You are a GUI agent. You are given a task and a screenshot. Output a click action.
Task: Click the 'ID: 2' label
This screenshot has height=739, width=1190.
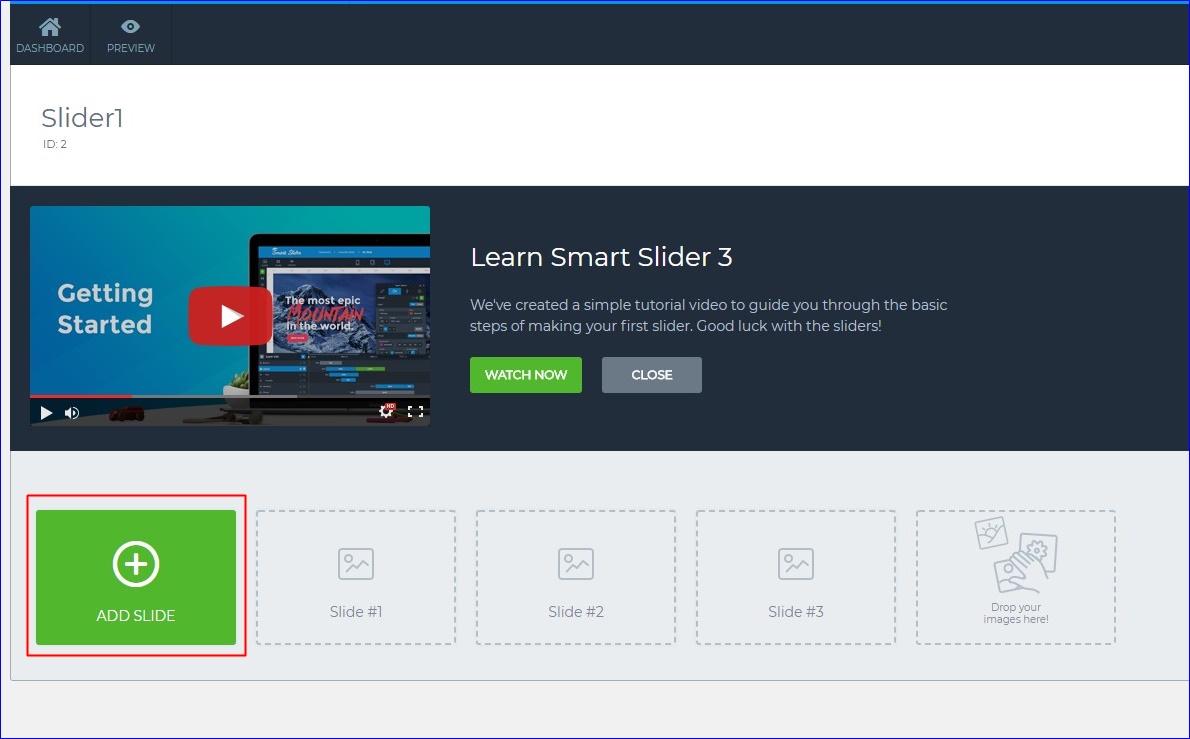coord(55,144)
